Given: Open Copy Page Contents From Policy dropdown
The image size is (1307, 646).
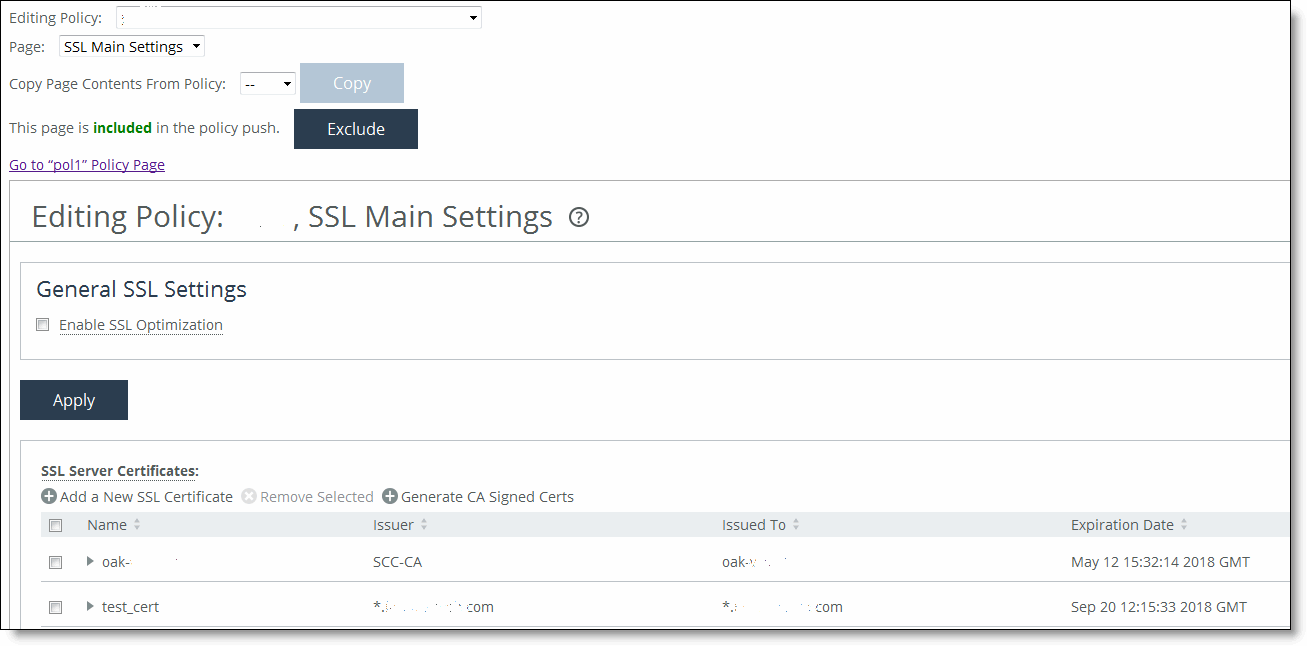Looking at the screenshot, I should 268,85.
